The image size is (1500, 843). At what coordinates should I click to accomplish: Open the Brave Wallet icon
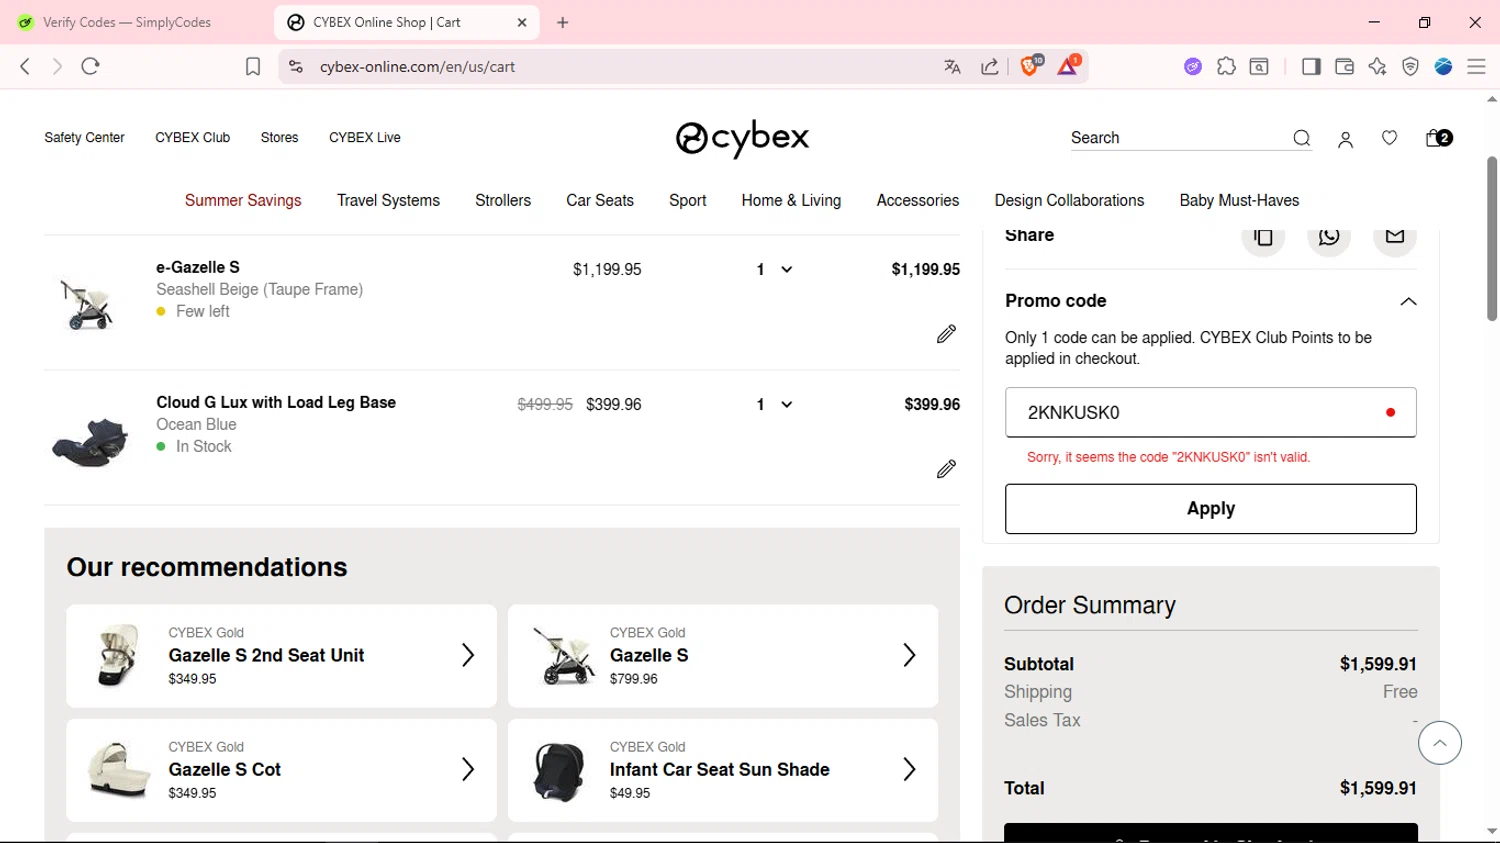tap(1344, 66)
